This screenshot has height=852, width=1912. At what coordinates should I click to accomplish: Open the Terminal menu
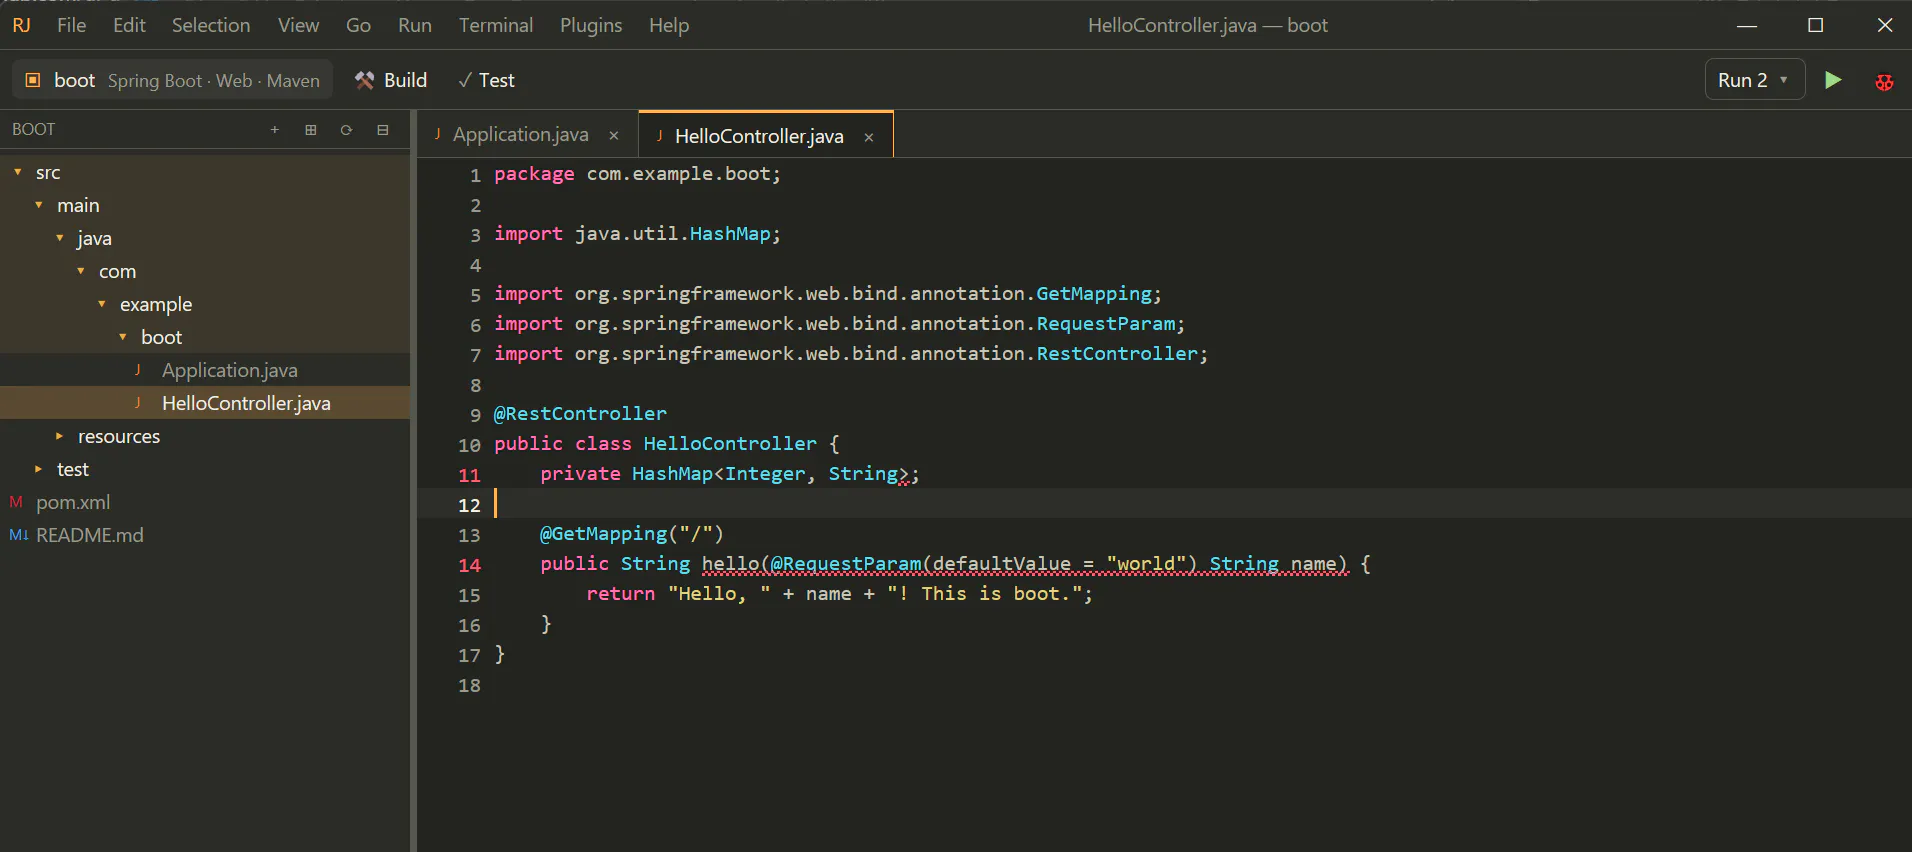pos(496,25)
